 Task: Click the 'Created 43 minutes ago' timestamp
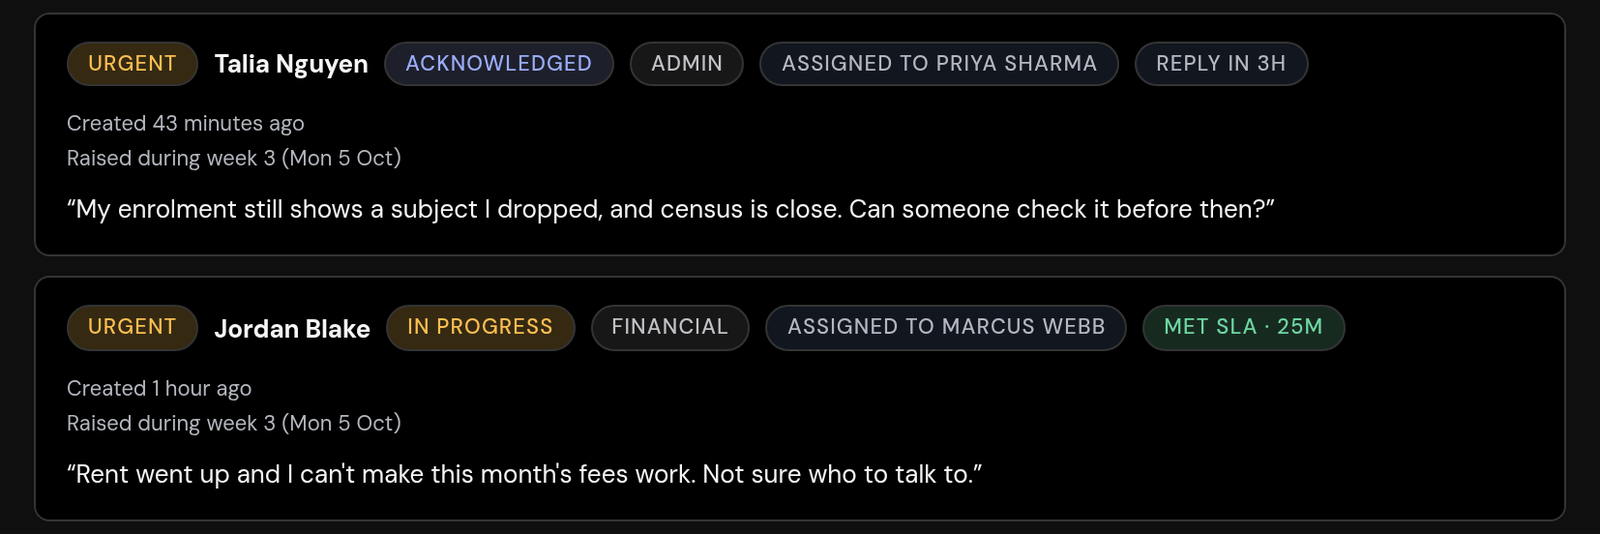(x=185, y=123)
